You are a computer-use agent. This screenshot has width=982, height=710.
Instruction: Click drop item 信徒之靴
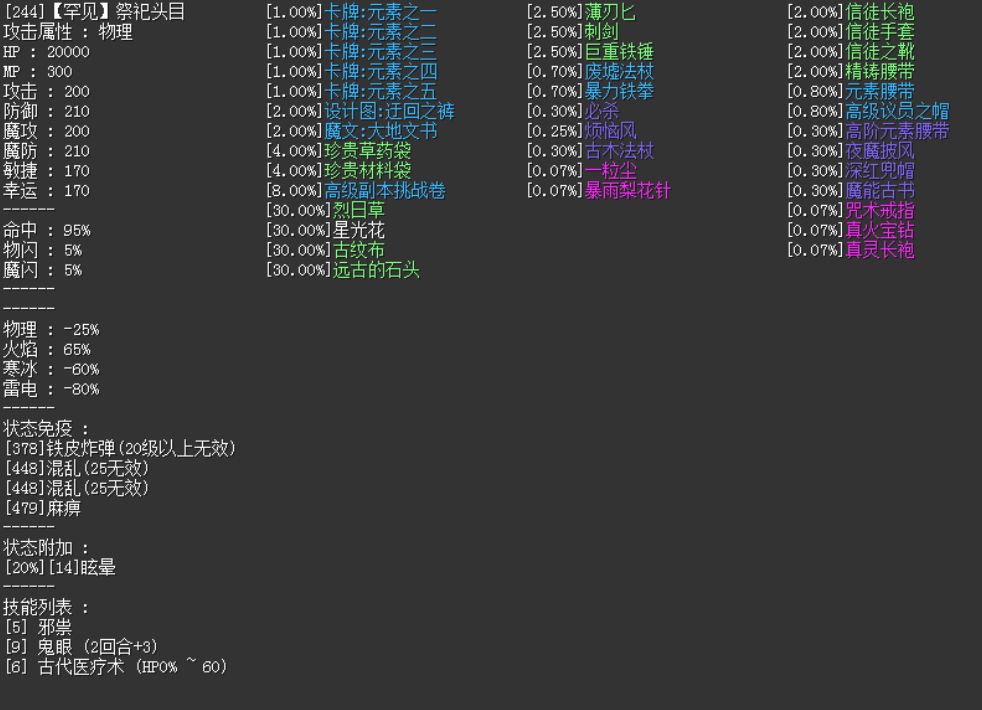click(880, 52)
